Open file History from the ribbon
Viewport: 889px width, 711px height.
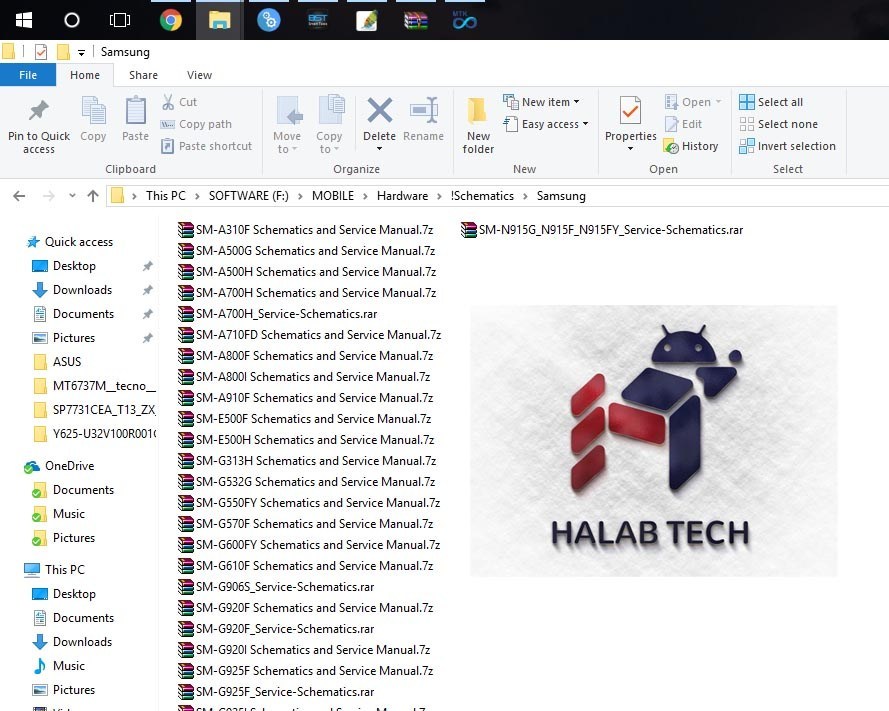(x=691, y=146)
